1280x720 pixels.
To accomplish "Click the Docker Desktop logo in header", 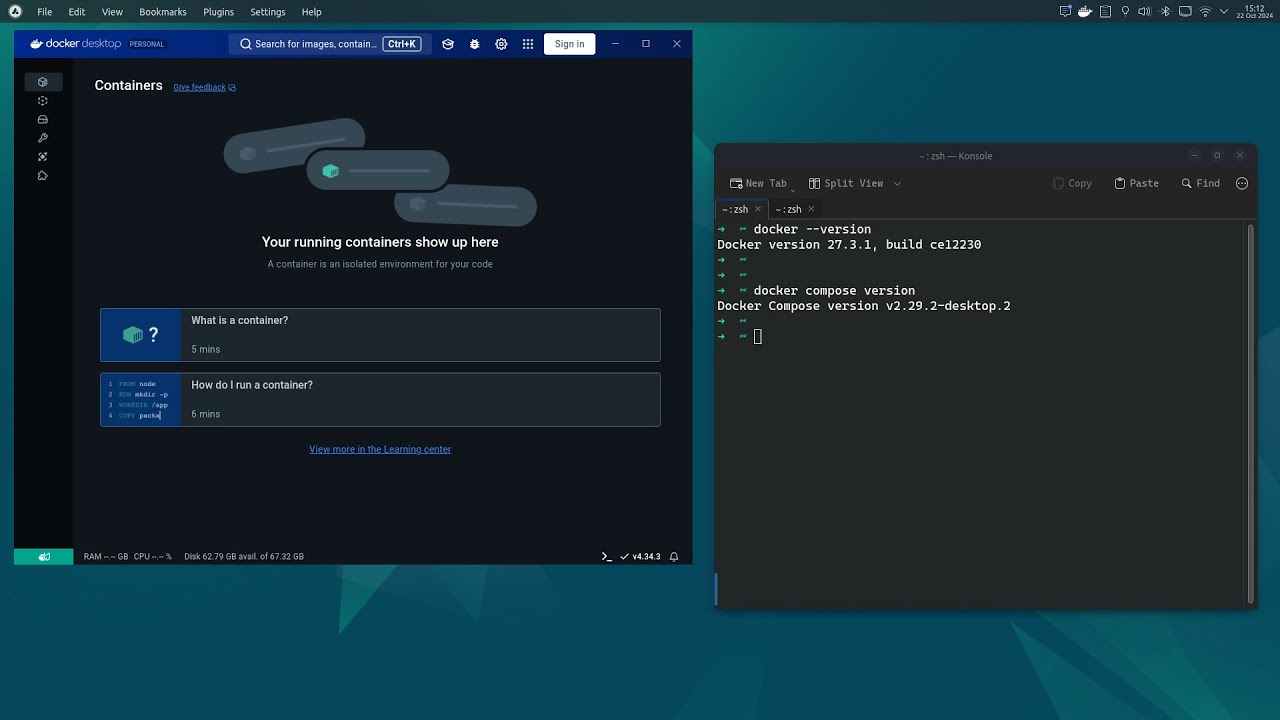I will click(x=76, y=44).
